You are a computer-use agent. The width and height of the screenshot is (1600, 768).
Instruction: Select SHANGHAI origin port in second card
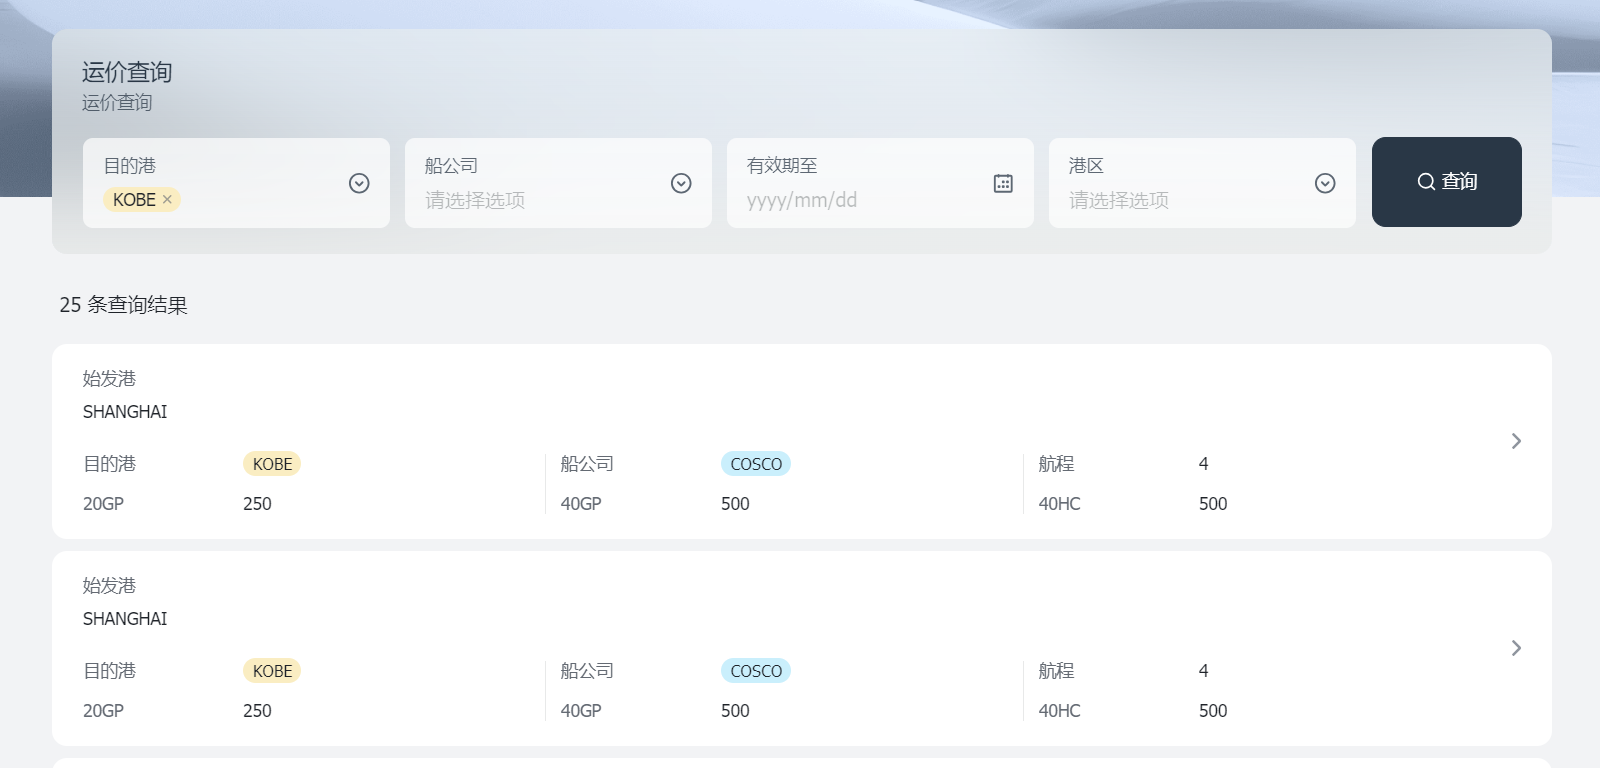click(x=125, y=619)
